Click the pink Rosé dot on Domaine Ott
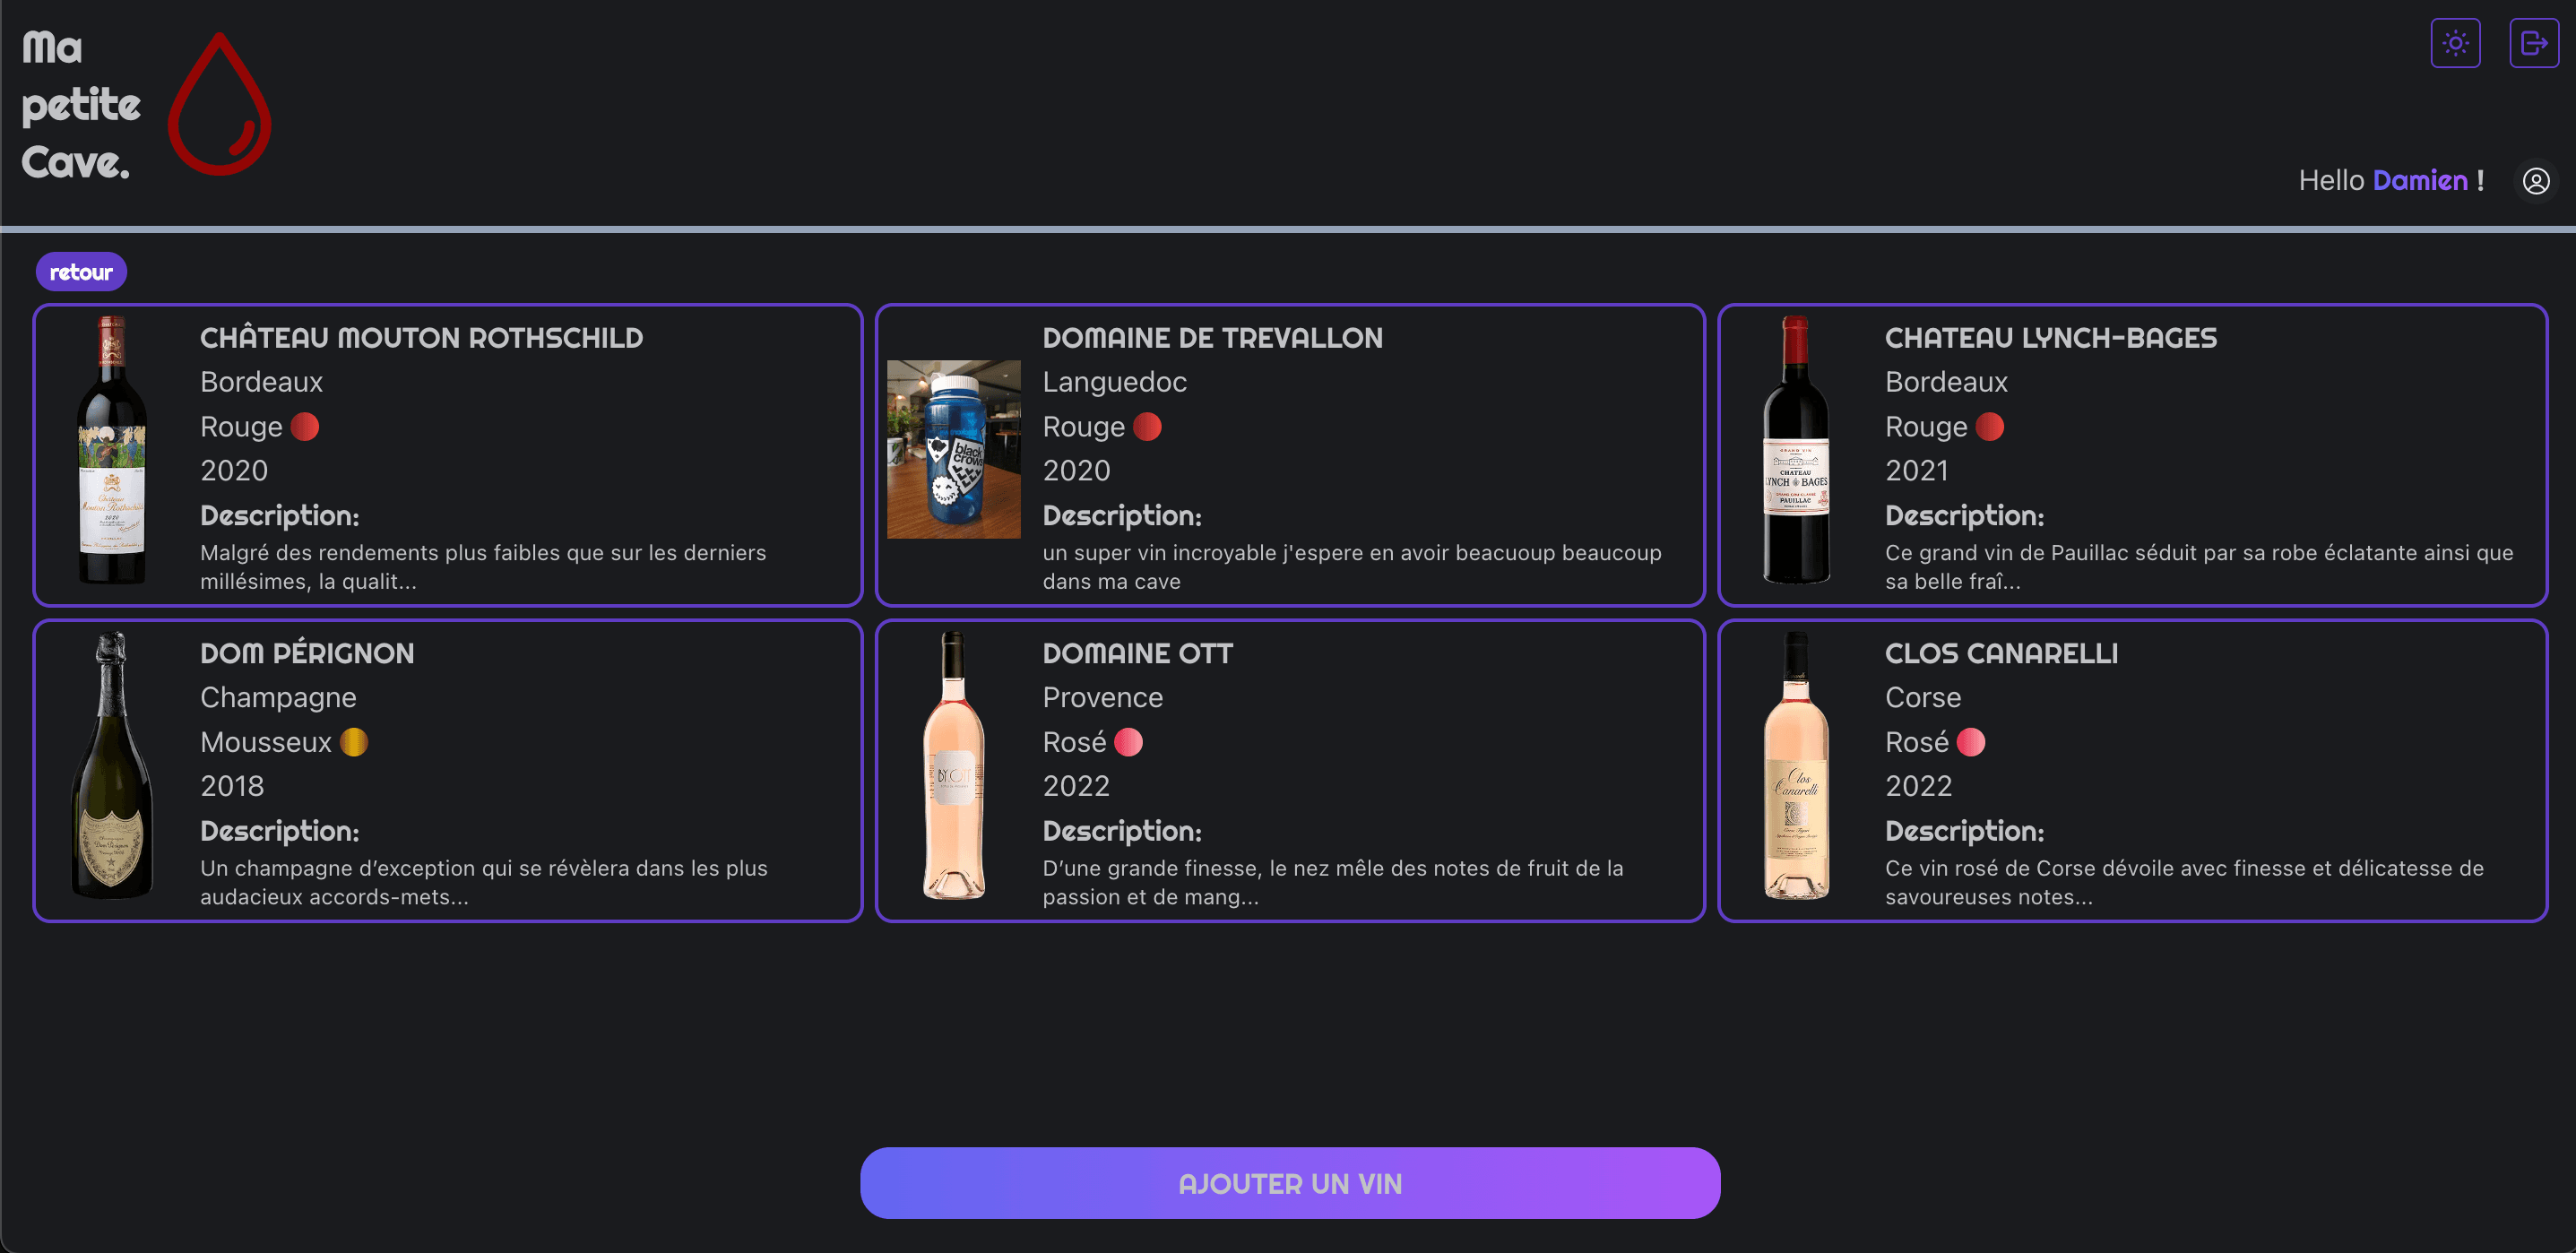 point(1128,742)
